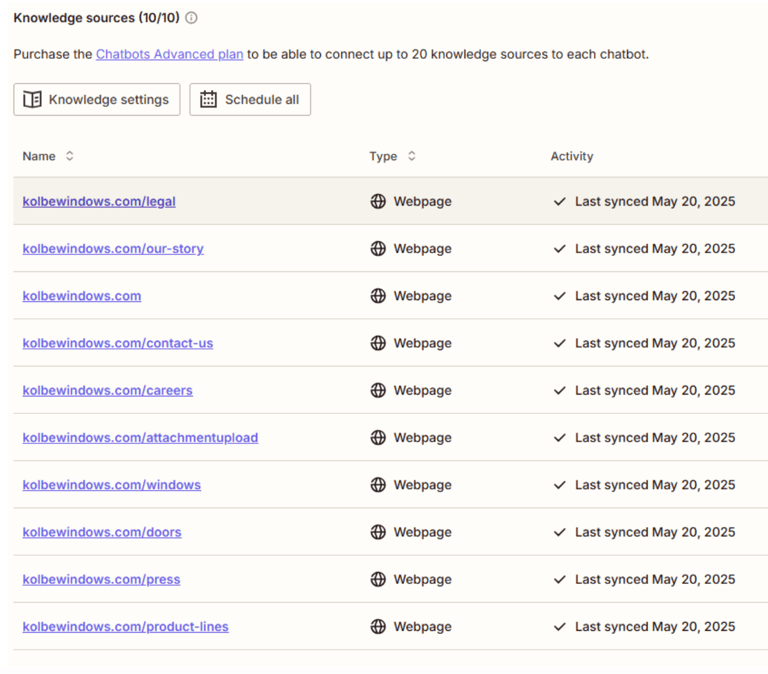The width and height of the screenshot is (768, 674).
Task: Click Last synced May 20, 2025 in the contact-us row
Action: (x=655, y=343)
